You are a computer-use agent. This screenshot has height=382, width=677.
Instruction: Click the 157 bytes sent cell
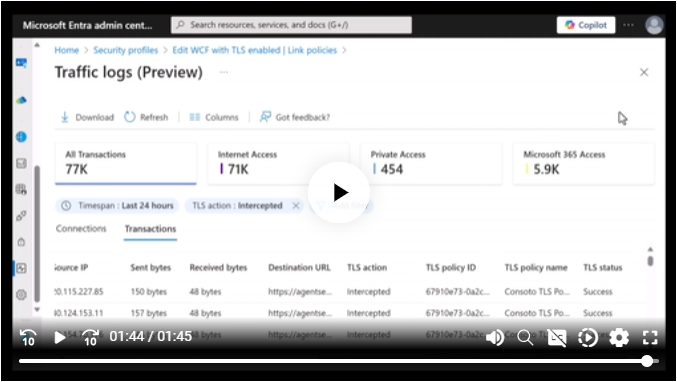click(x=149, y=313)
